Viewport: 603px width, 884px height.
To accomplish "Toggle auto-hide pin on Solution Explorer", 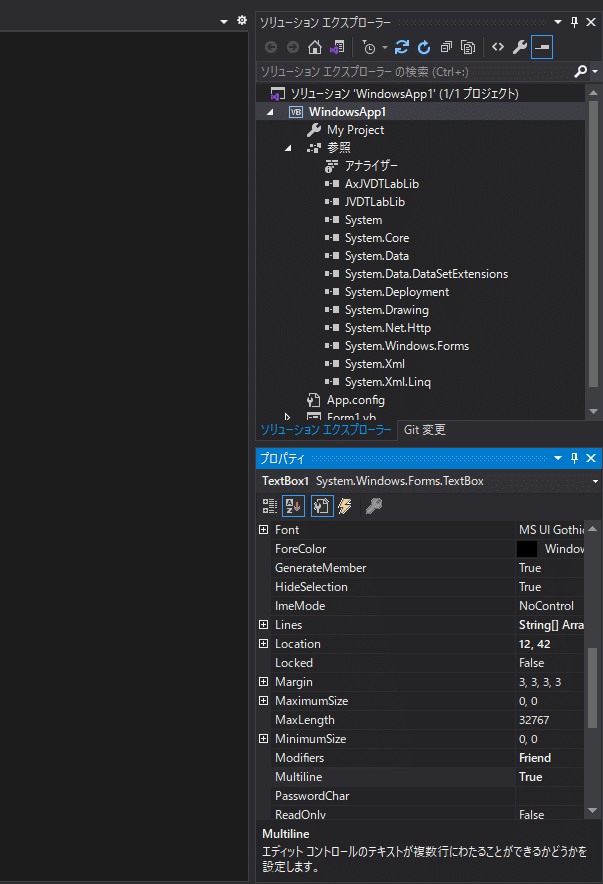I will click(x=574, y=22).
